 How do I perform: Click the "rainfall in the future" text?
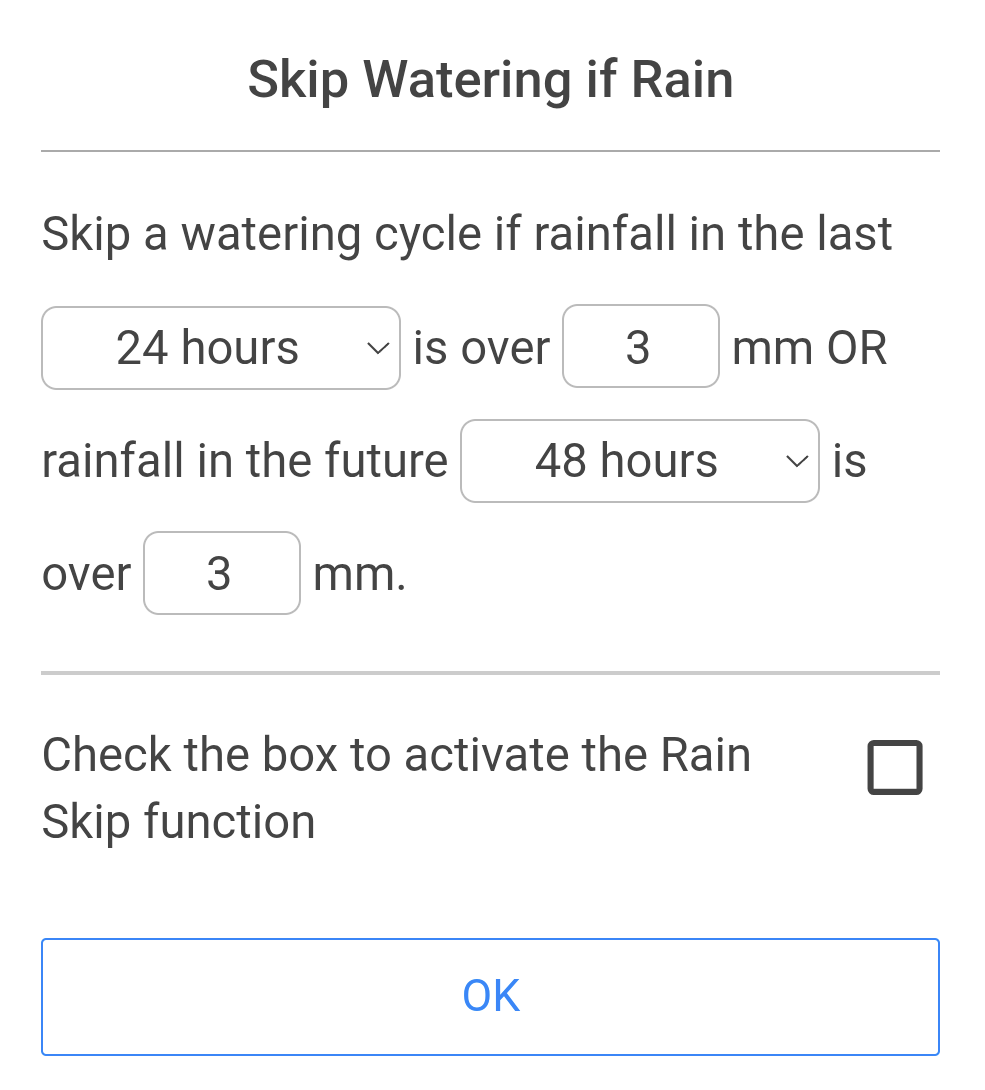pos(245,461)
